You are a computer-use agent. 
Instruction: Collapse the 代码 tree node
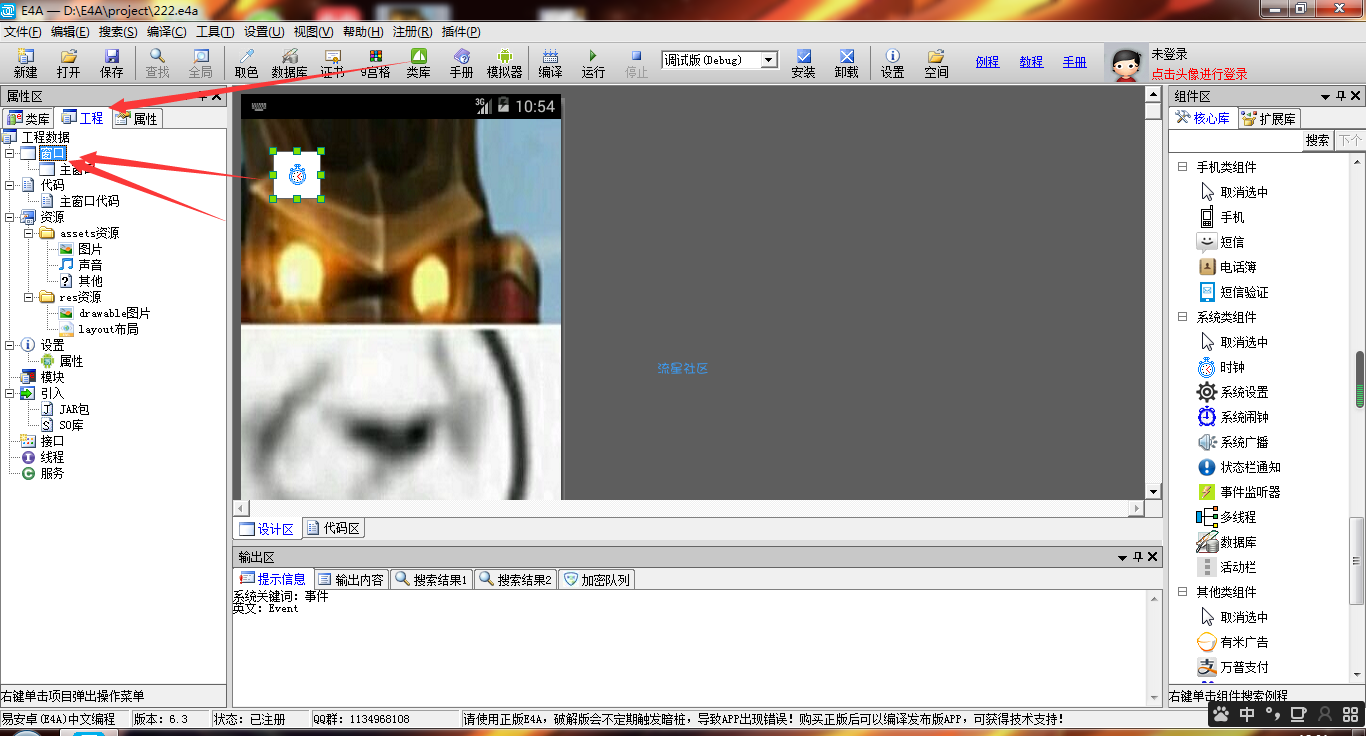[9, 185]
